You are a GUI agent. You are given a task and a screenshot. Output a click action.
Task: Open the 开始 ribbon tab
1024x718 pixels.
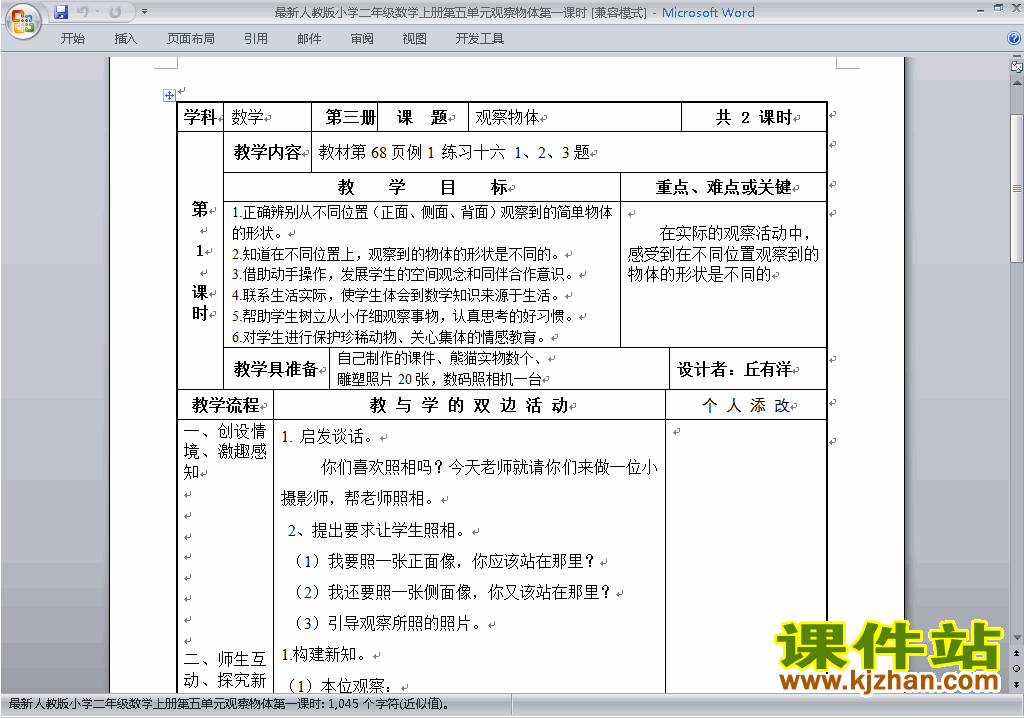pos(72,39)
